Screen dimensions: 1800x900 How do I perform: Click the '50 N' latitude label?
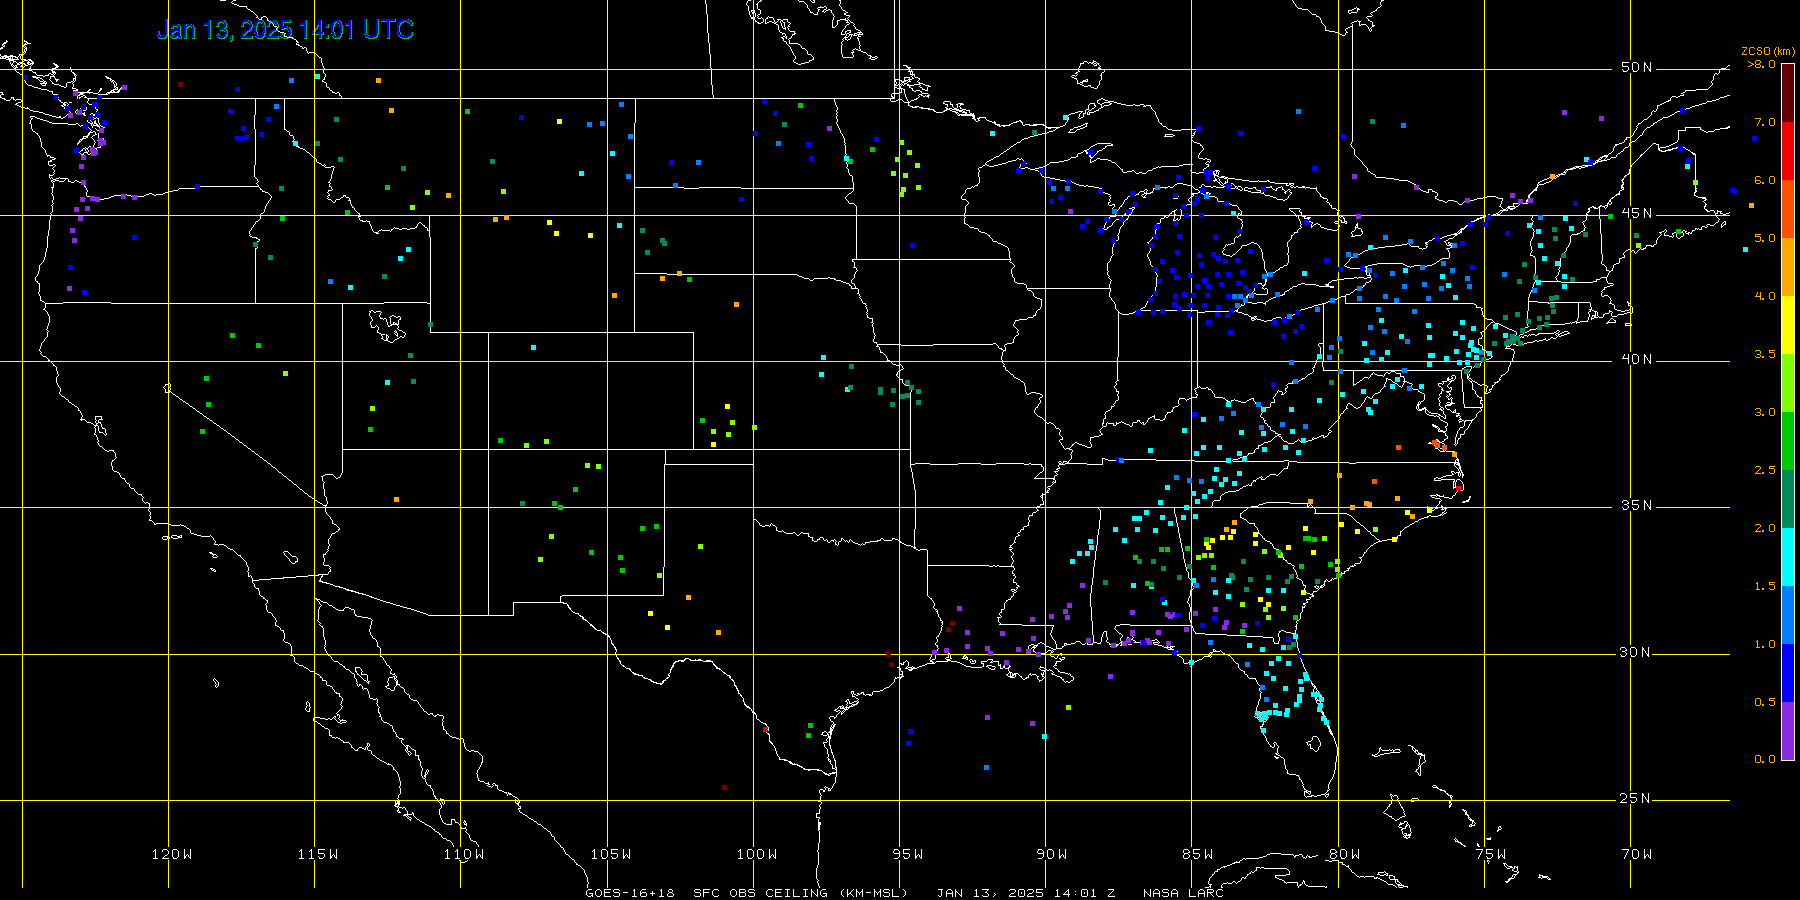1636,67
